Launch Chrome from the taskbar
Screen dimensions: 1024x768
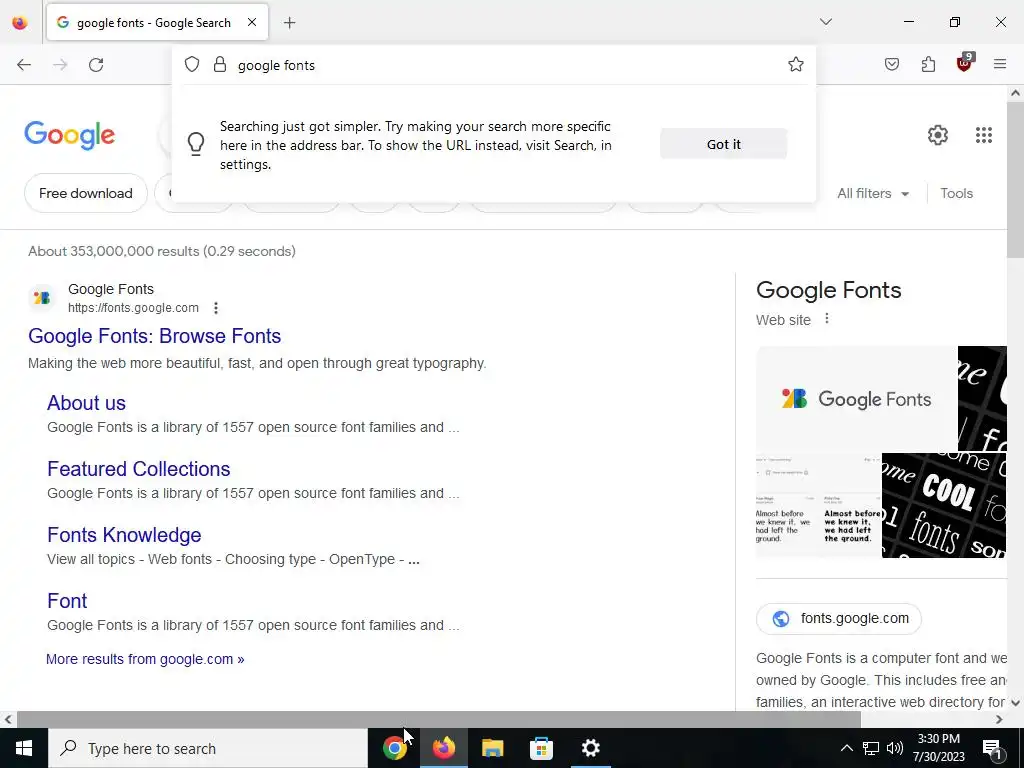click(394, 748)
